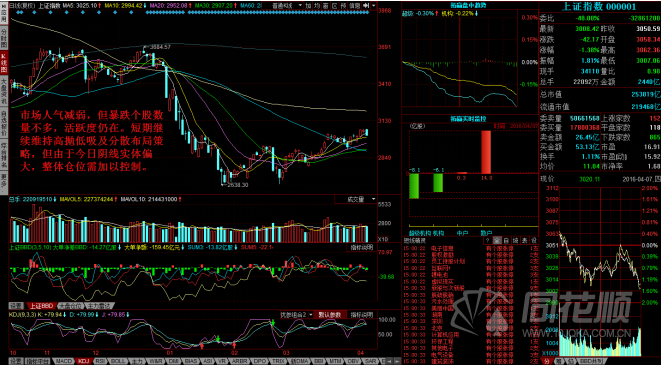Click the right-arrow jump icon in chart toolbar
This screenshot has width=661, height=365.
[366, 6]
